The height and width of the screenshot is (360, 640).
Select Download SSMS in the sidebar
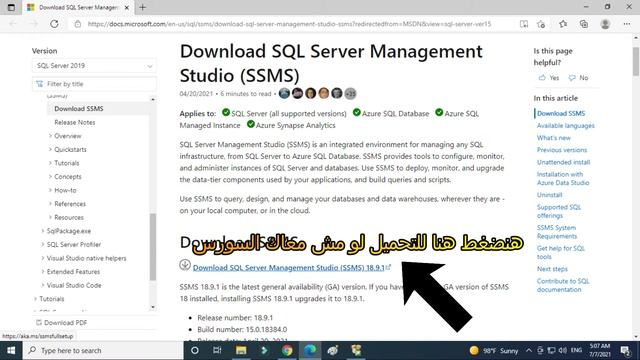(79, 109)
